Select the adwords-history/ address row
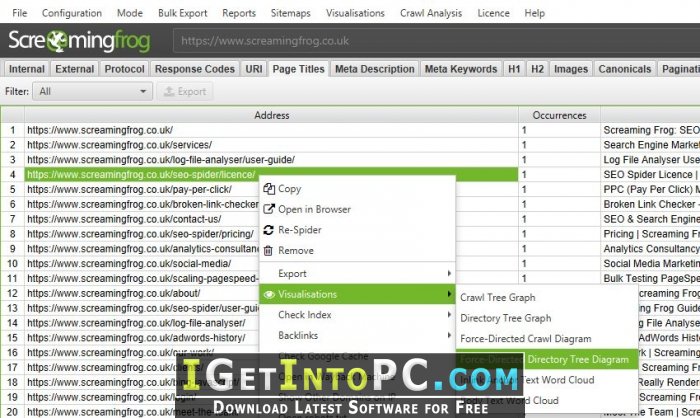The image size is (700, 418). [142, 338]
